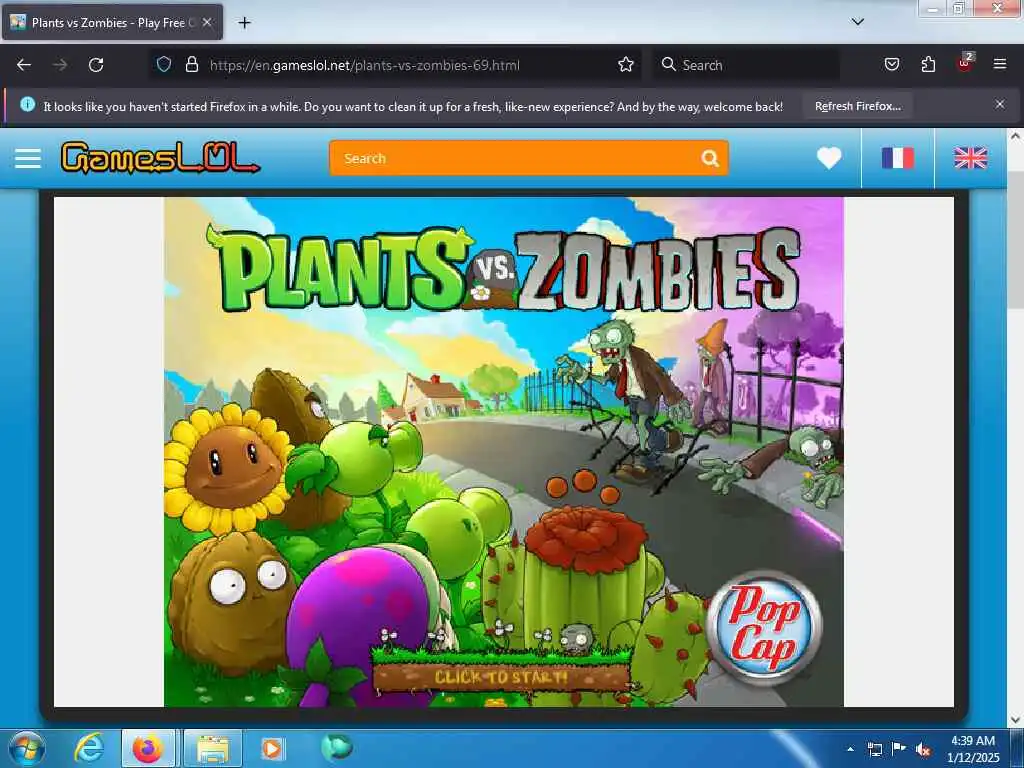Click the network tray icon
Screen dimensions: 1024x768
click(x=874, y=750)
